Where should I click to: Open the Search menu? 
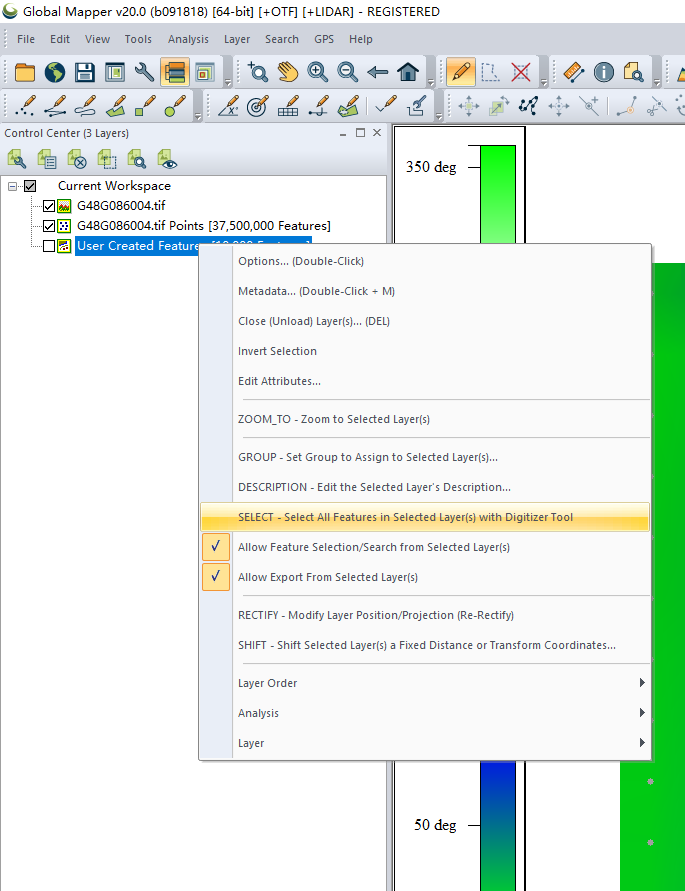[281, 39]
